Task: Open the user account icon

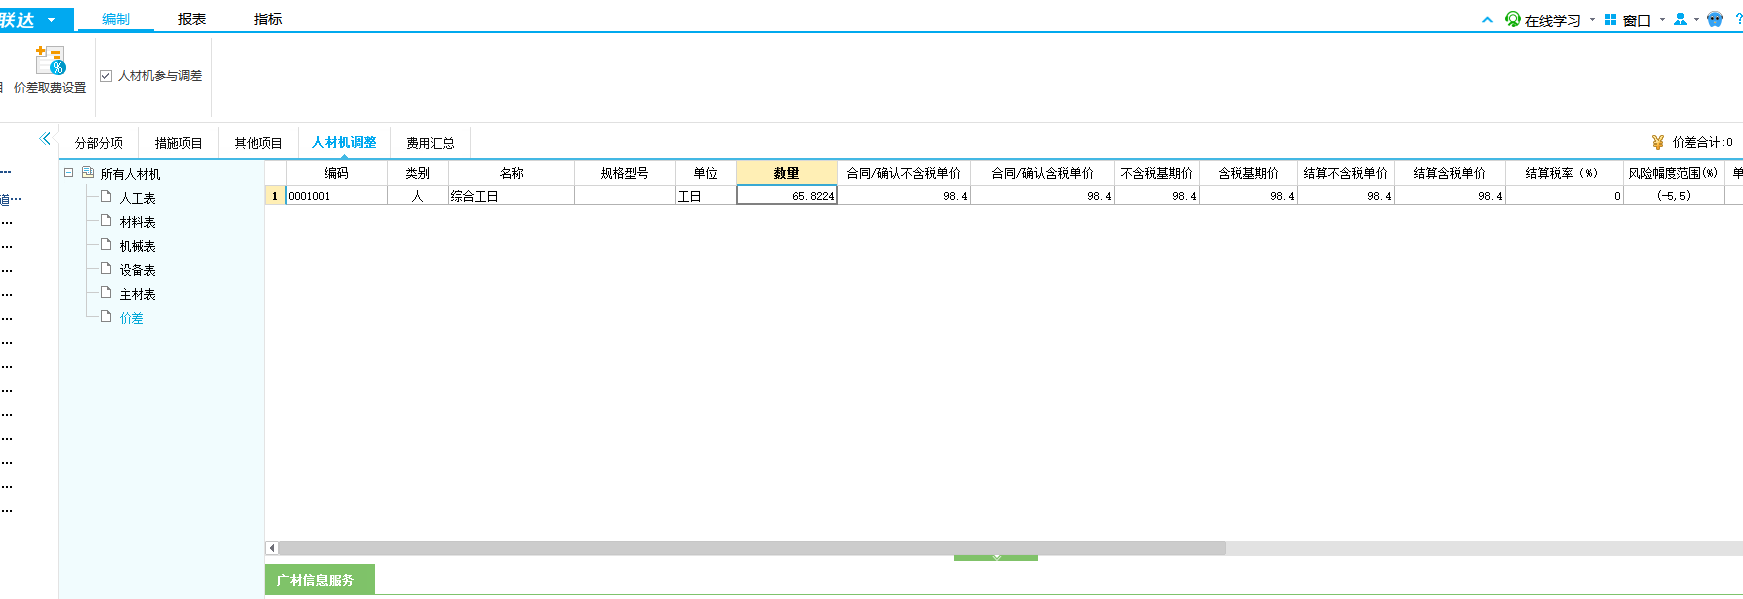Action: tap(1680, 19)
